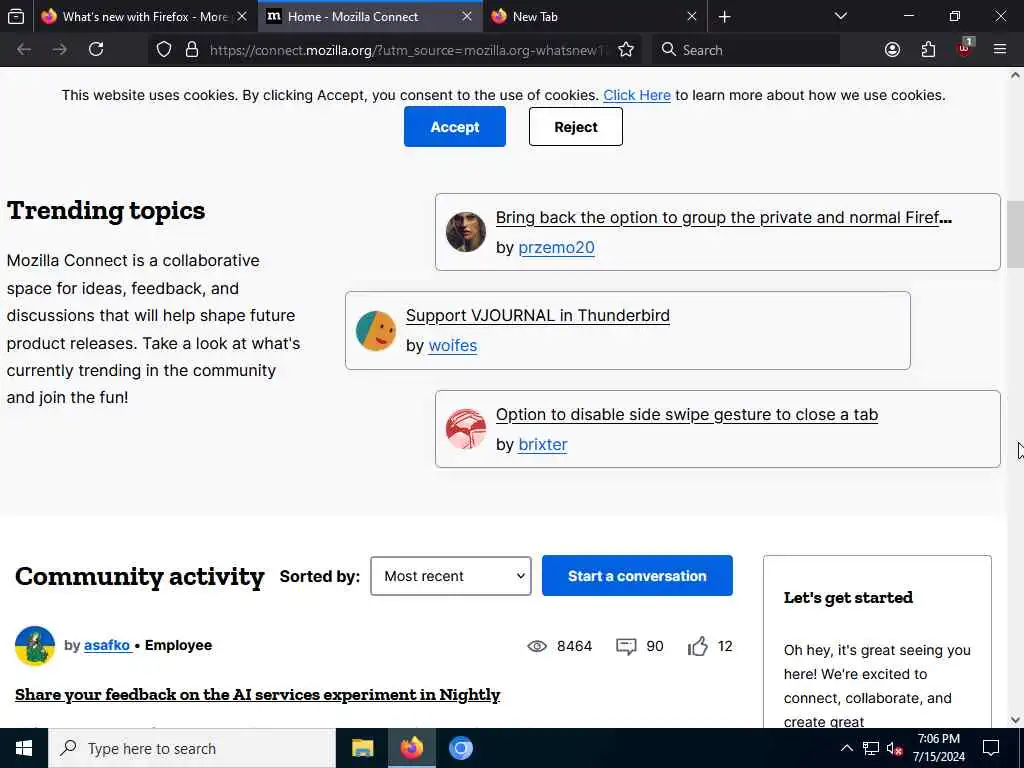Click the taskbar search box
The image size is (1024, 768).
pyautogui.click(x=192, y=748)
